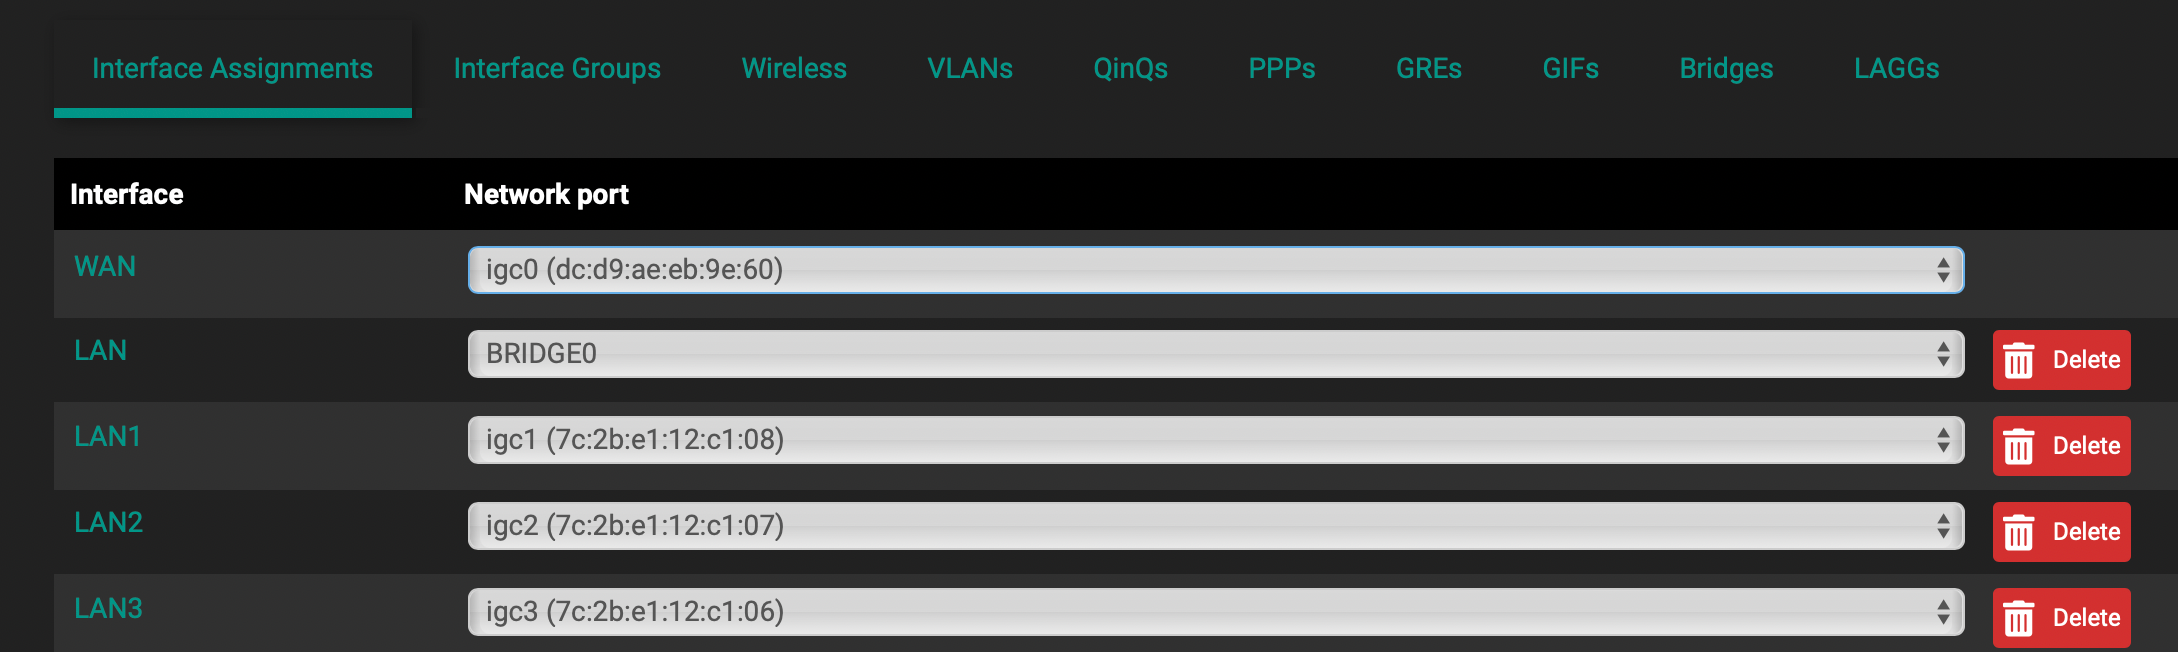This screenshot has width=2178, height=652.
Task: Open the LAN2 interface link
Action: (x=109, y=522)
